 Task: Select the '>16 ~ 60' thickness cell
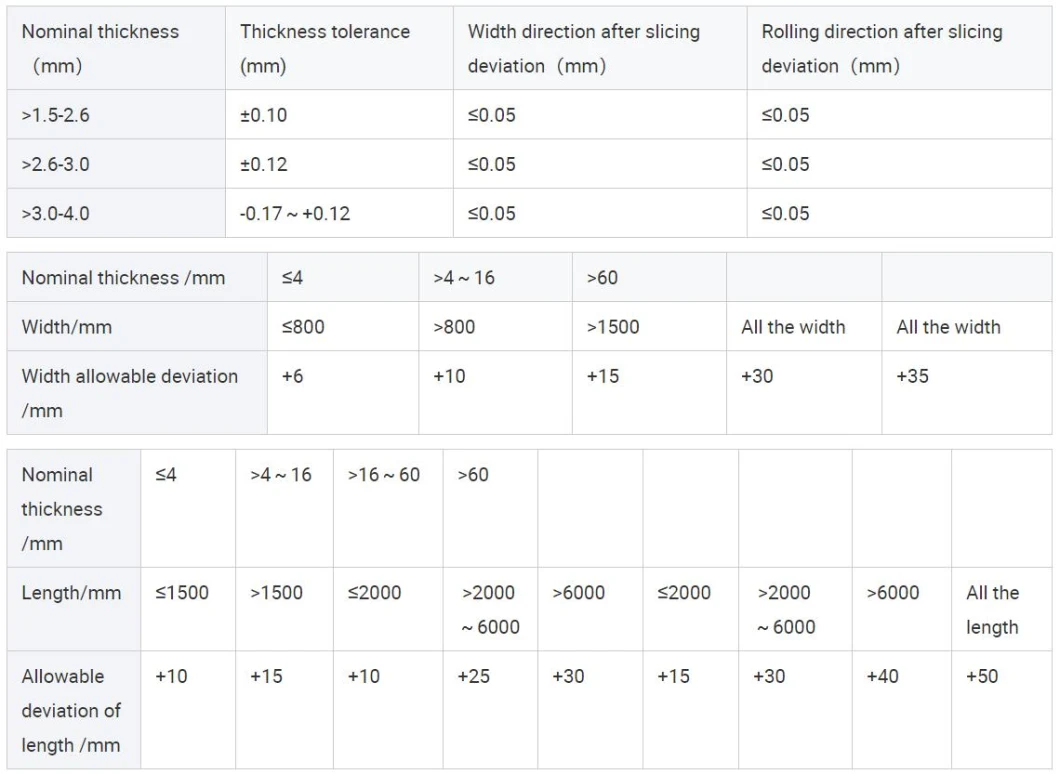point(384,475)
